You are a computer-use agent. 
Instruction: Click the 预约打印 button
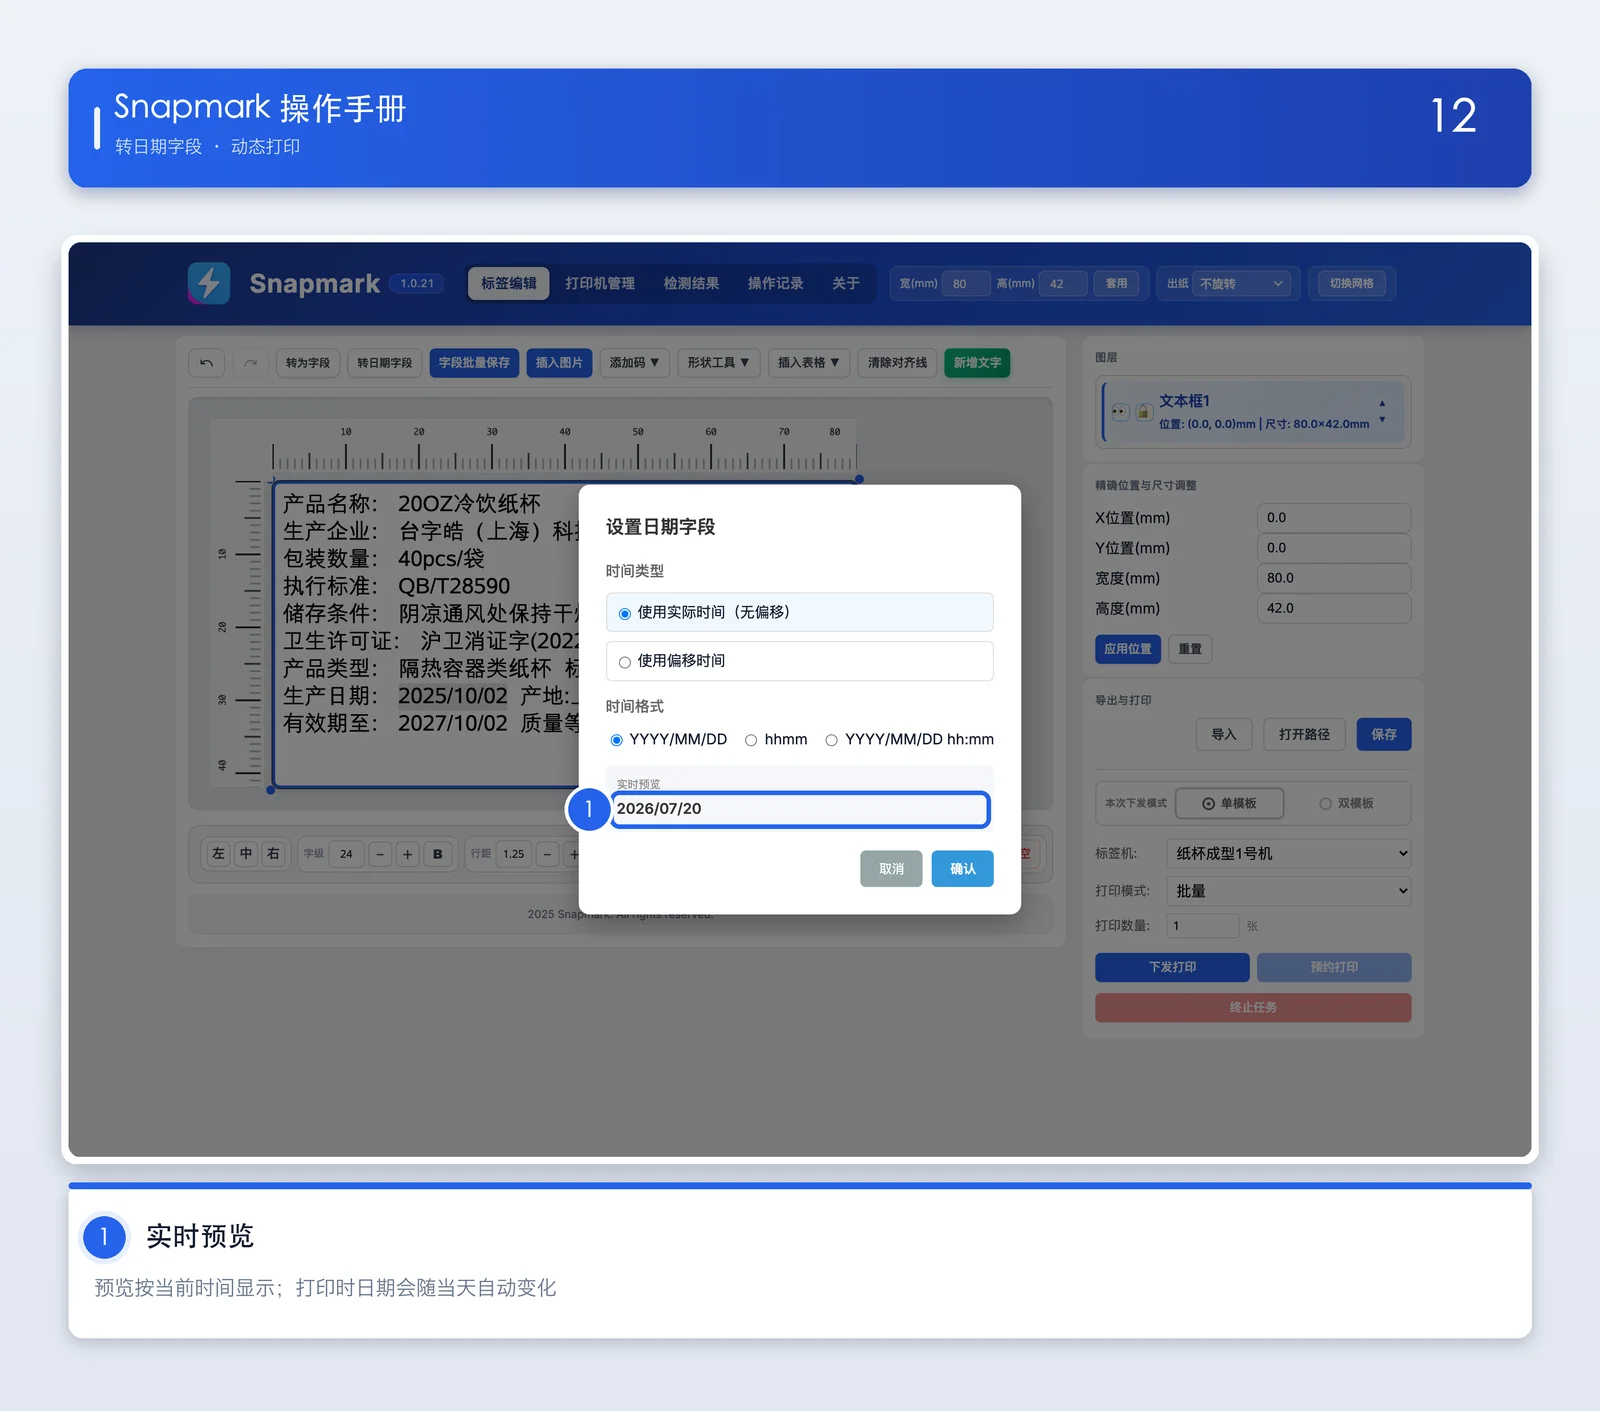pos(1334,968)
